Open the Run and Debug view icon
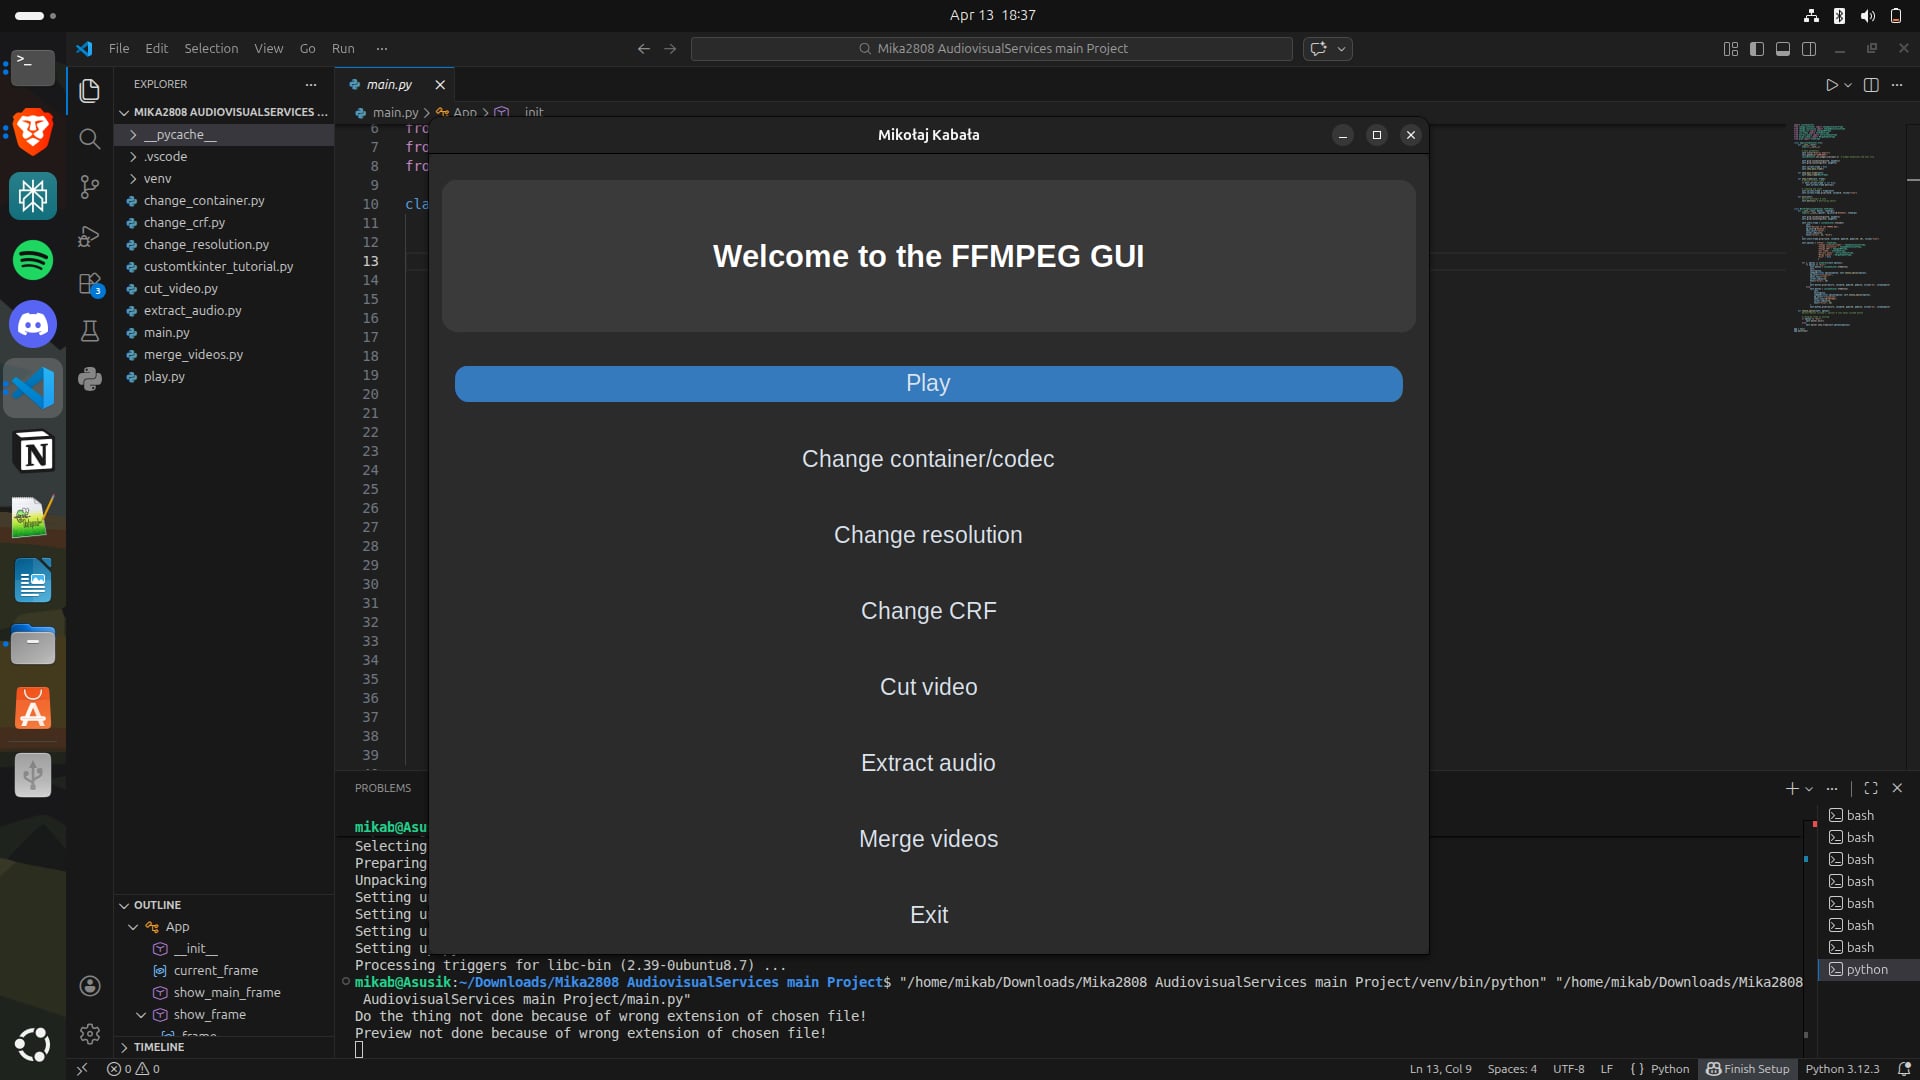 click(90, 236)
